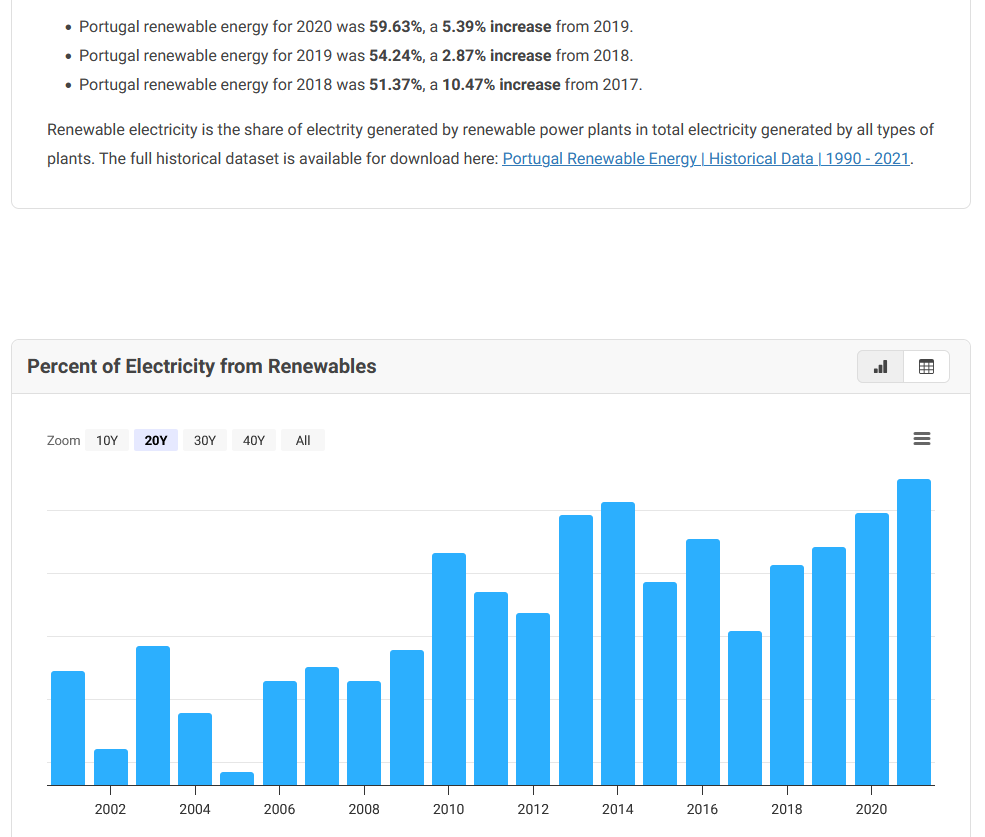Click the shortest 2005 bar
Viewport: 985px width, 837px height.
tap(237, 779)
